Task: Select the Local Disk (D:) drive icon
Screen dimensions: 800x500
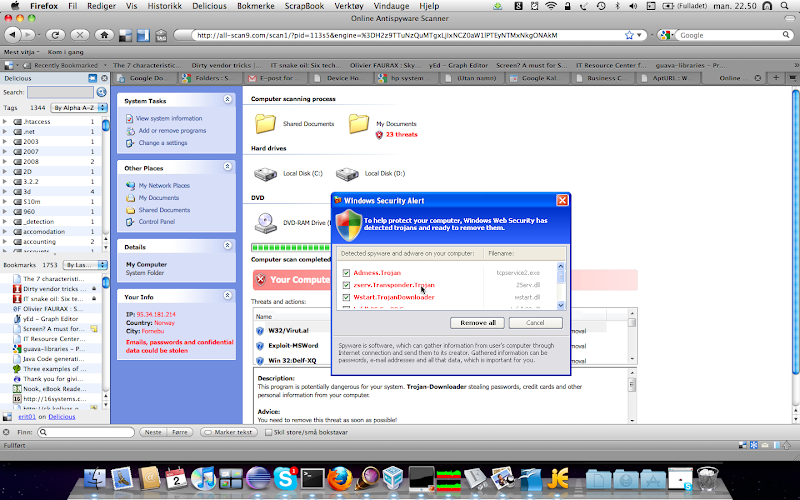Action: pos(347,173)
